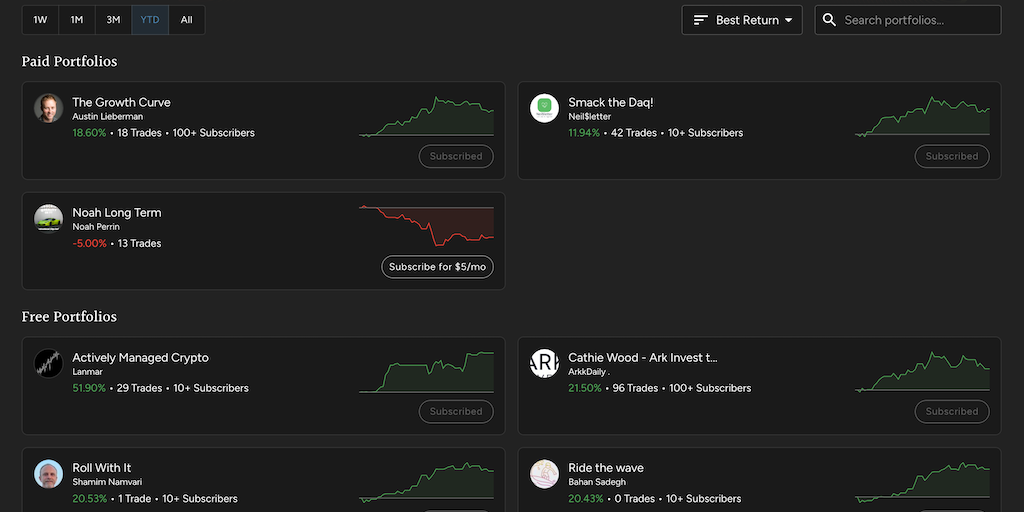The width and height of the screenshot is (1024, 512).
Task: Click Shamim Namvari's profile avatar
Action: pos(48,474)
